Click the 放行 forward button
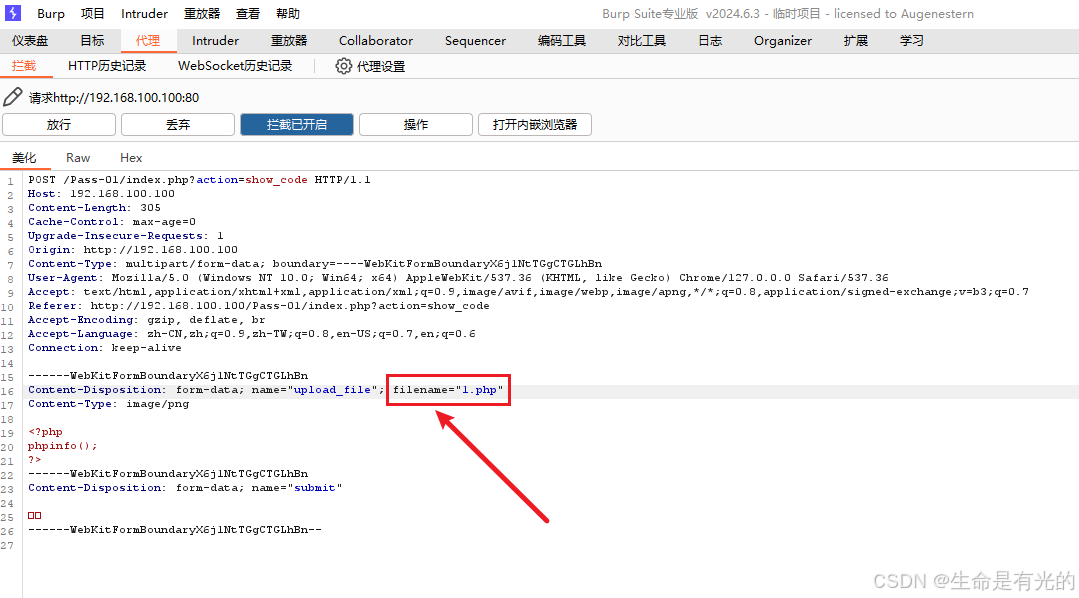Screen dimensions: 1079x598 (x=59, y=125)
